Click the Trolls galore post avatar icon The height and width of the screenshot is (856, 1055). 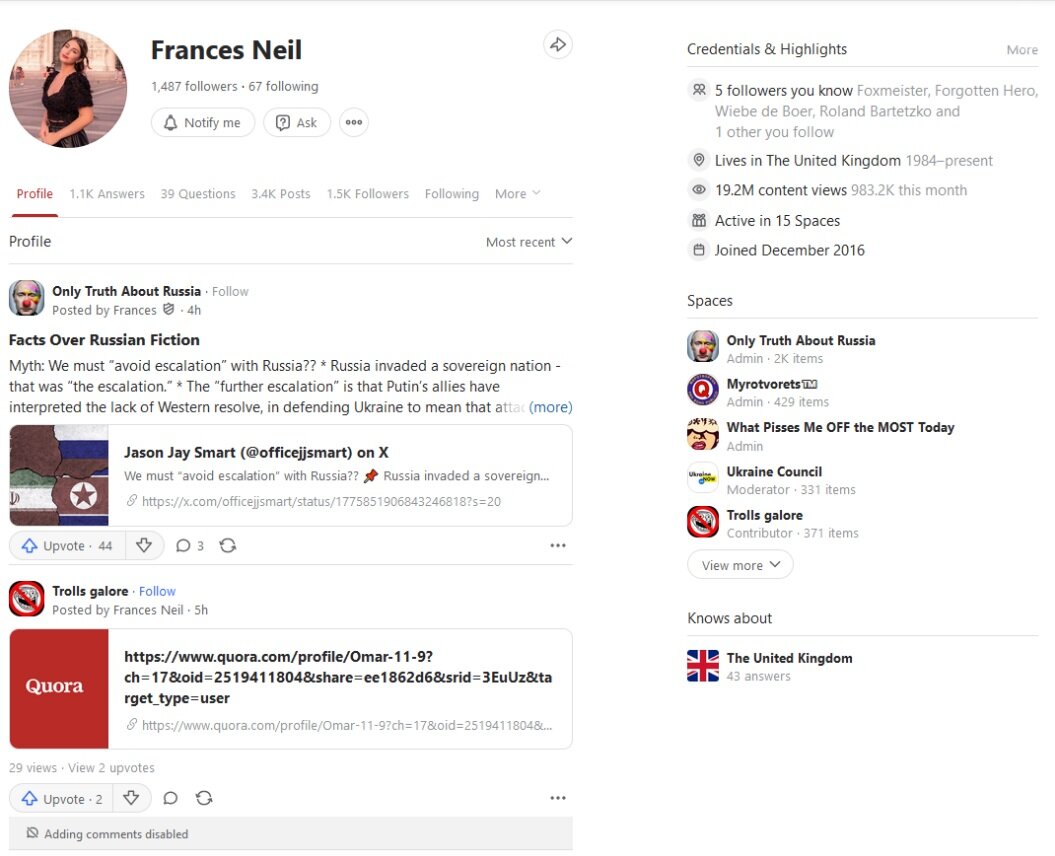(x=27, y=598)
